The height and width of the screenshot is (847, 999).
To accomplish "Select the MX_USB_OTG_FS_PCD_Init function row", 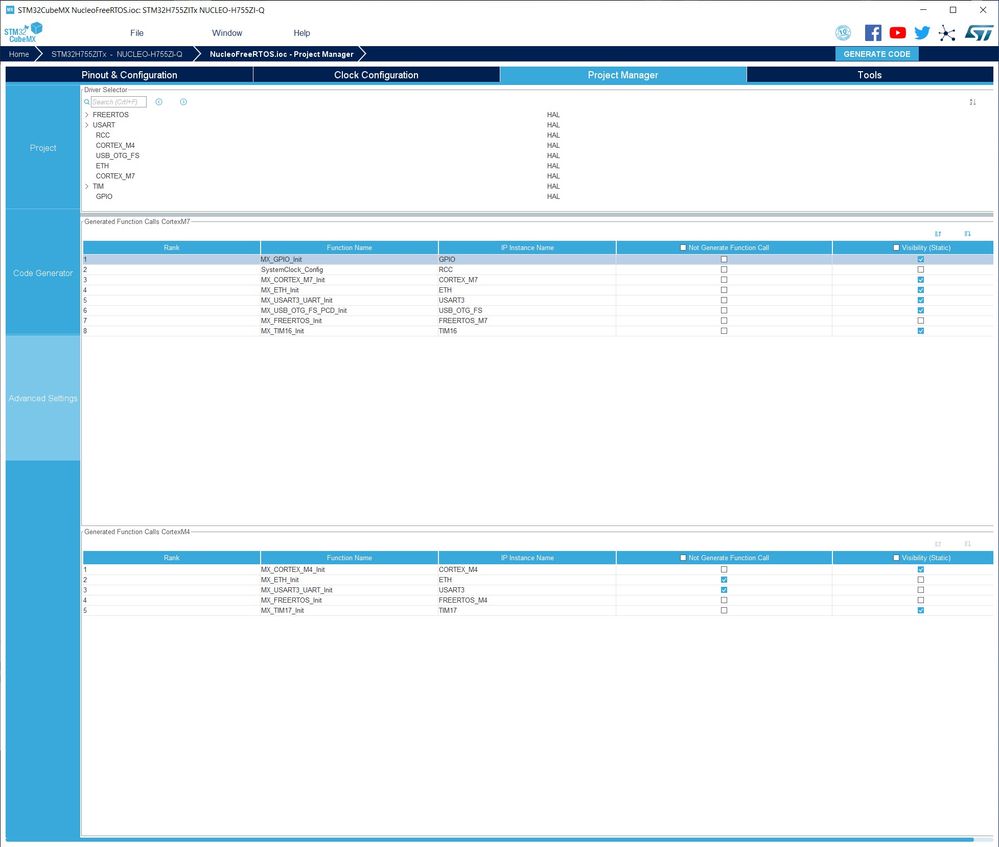I will pyautogui.click(x=538, y=310).
